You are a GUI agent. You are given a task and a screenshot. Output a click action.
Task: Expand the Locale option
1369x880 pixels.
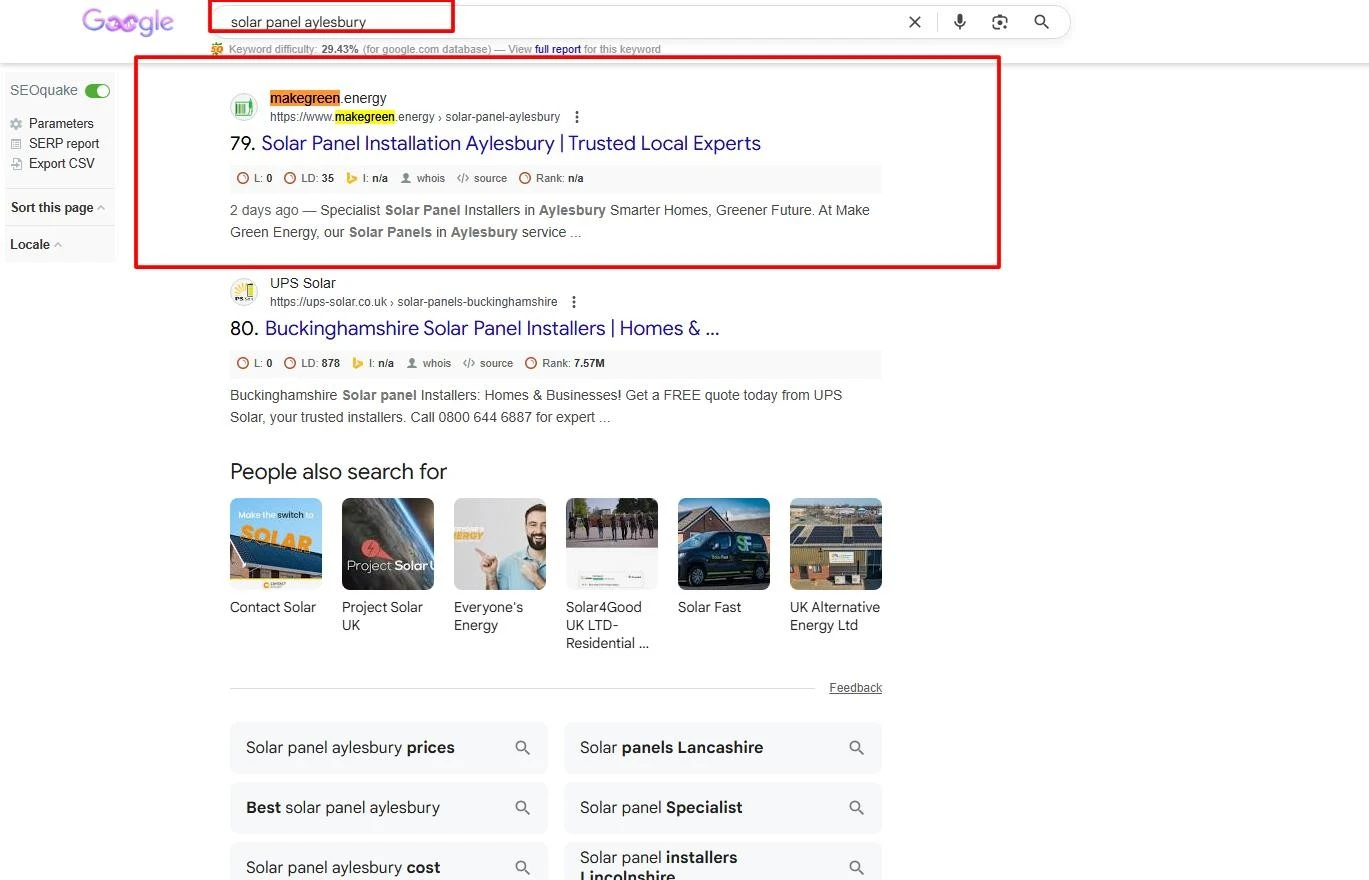(x=36, y=245)
